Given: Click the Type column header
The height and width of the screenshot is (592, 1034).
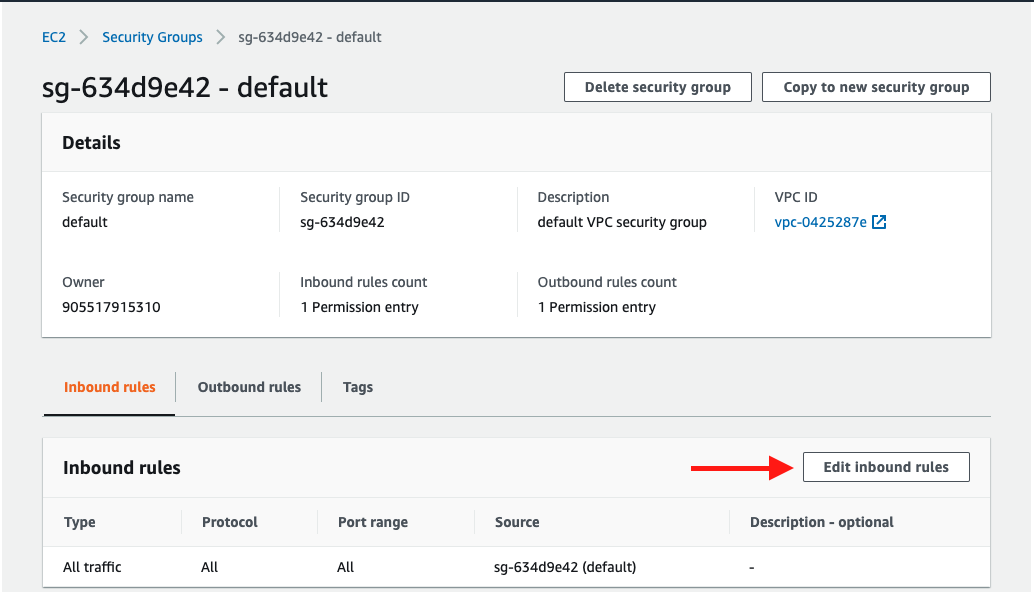Looking at the screenshot, I should click(80, 522).
